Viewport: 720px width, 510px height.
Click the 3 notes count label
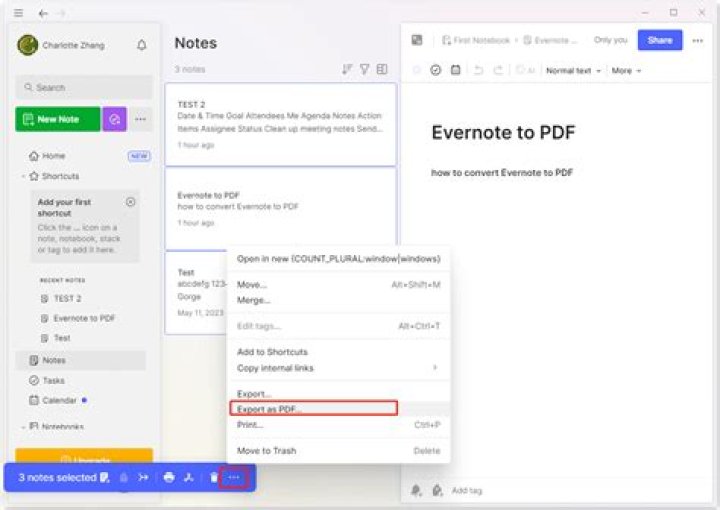[190, 69]
